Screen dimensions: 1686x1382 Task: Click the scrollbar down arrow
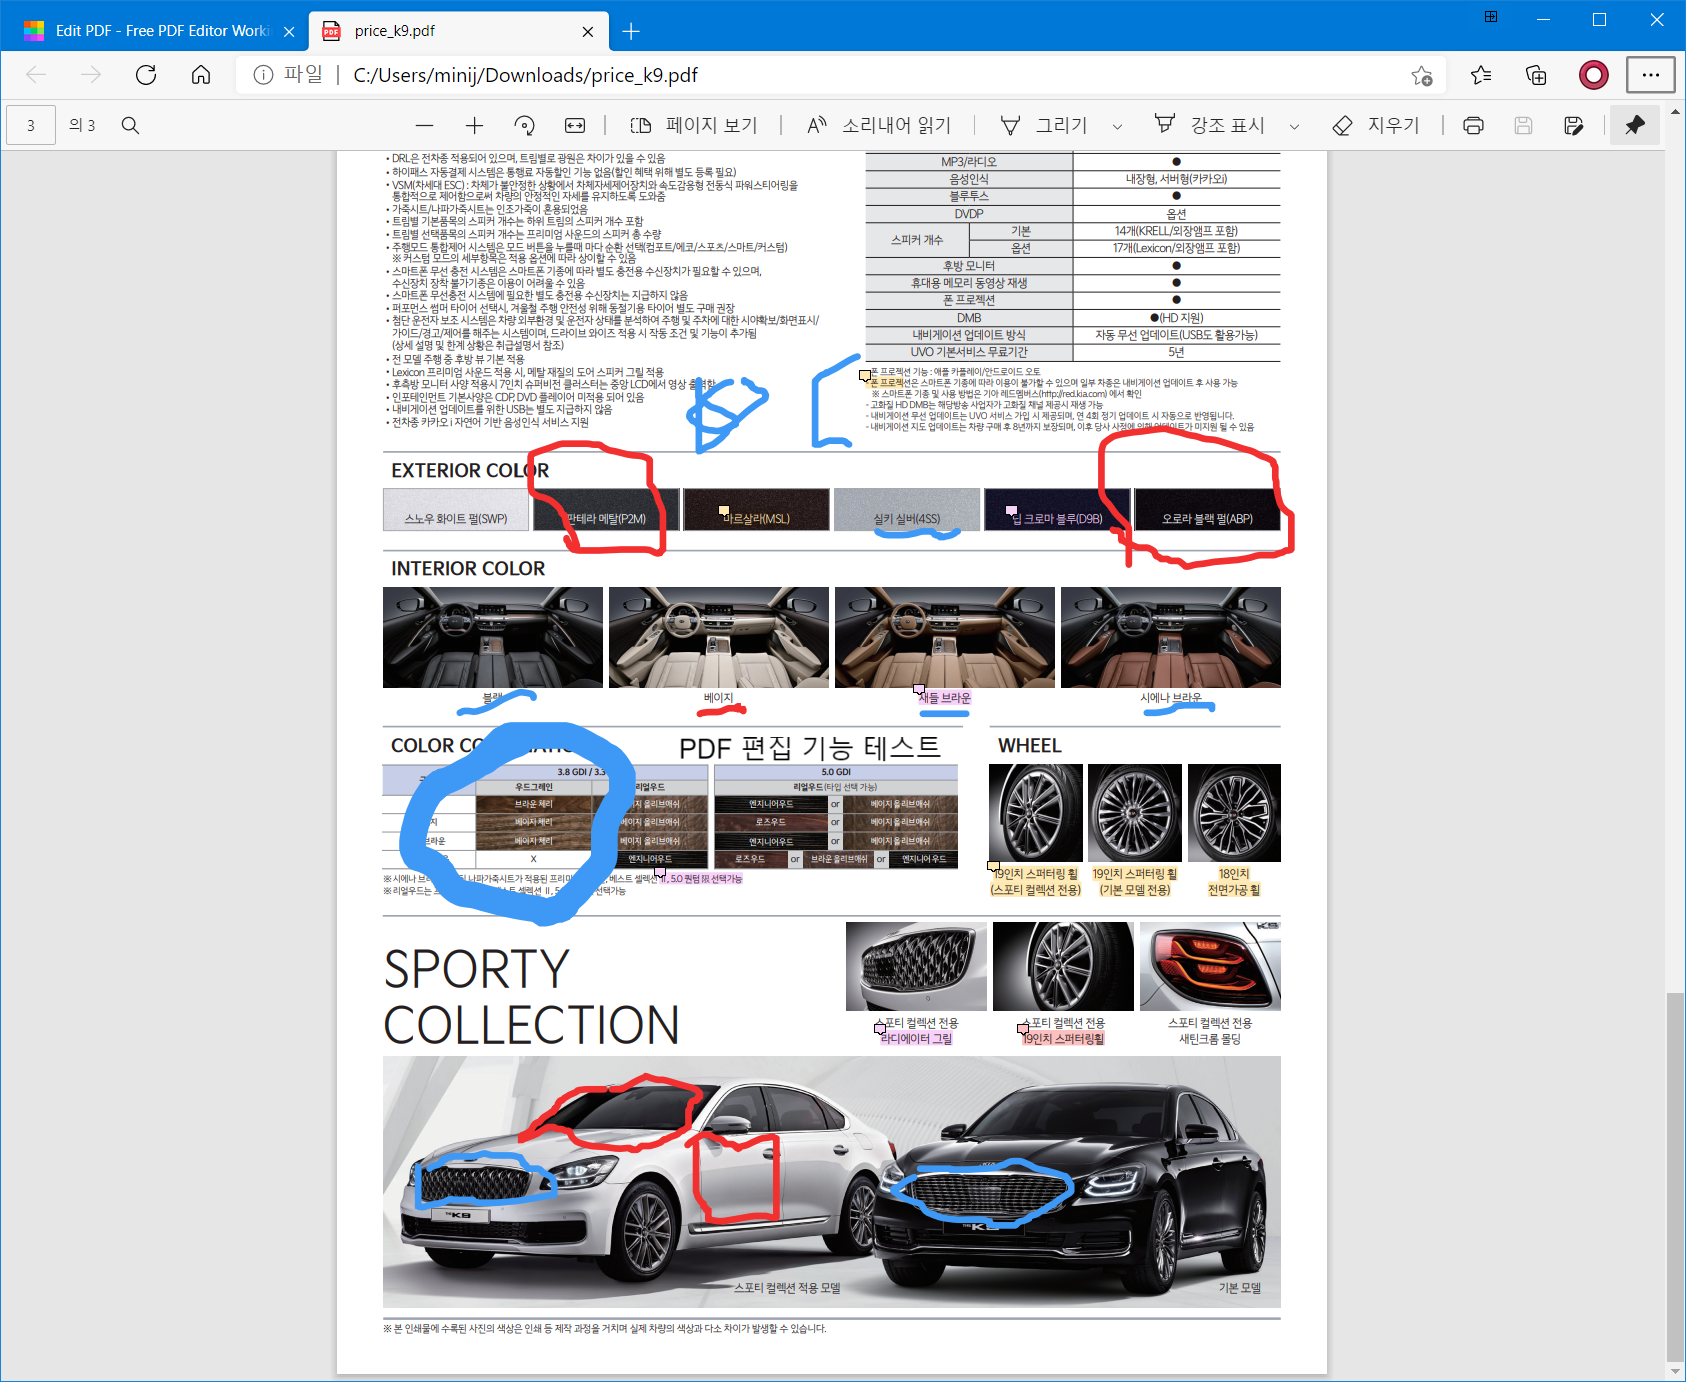[x=1676, y=1371]
